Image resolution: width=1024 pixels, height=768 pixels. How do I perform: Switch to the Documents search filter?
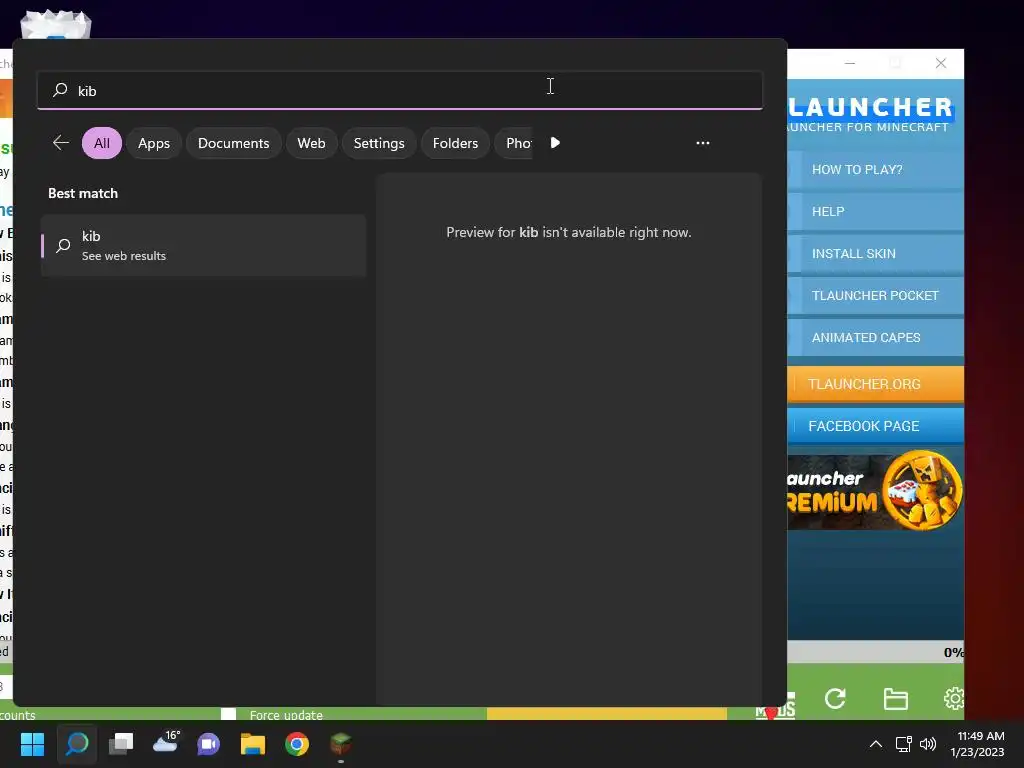[233, 143]
